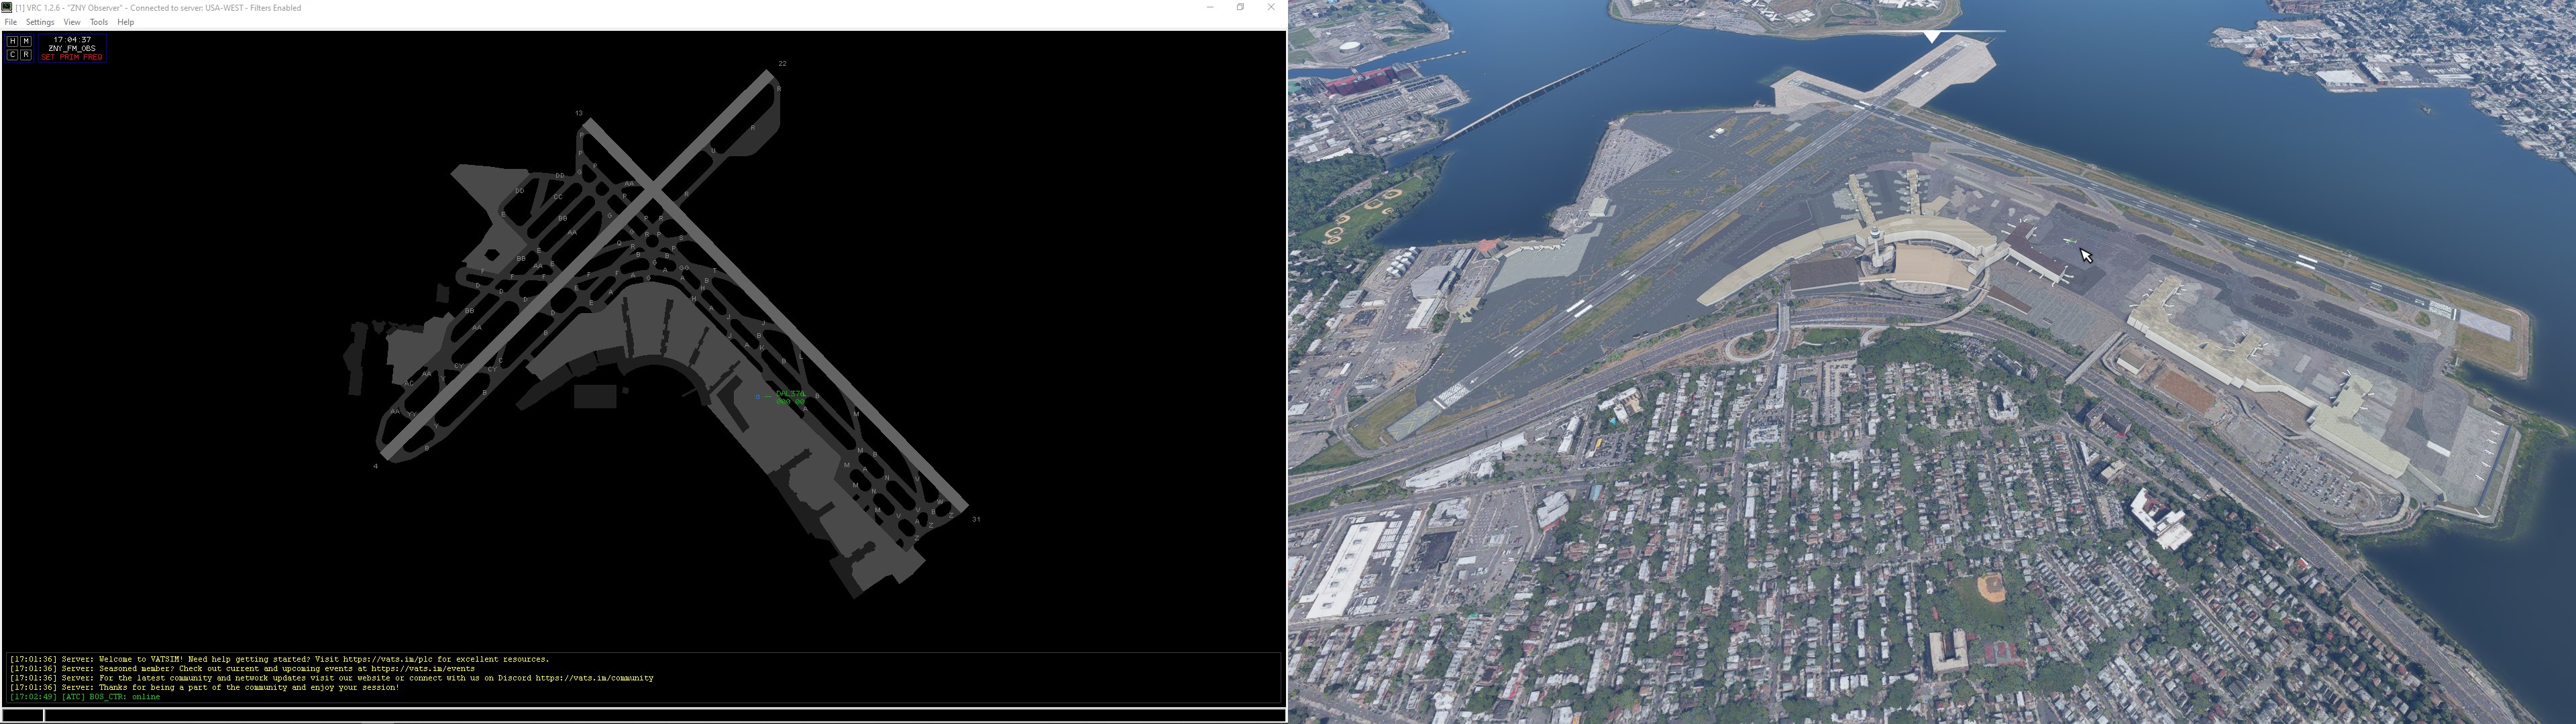Open the Tools menu
Screen dimensions: 2576x724
pyautogui.click(x=99, y=22)
